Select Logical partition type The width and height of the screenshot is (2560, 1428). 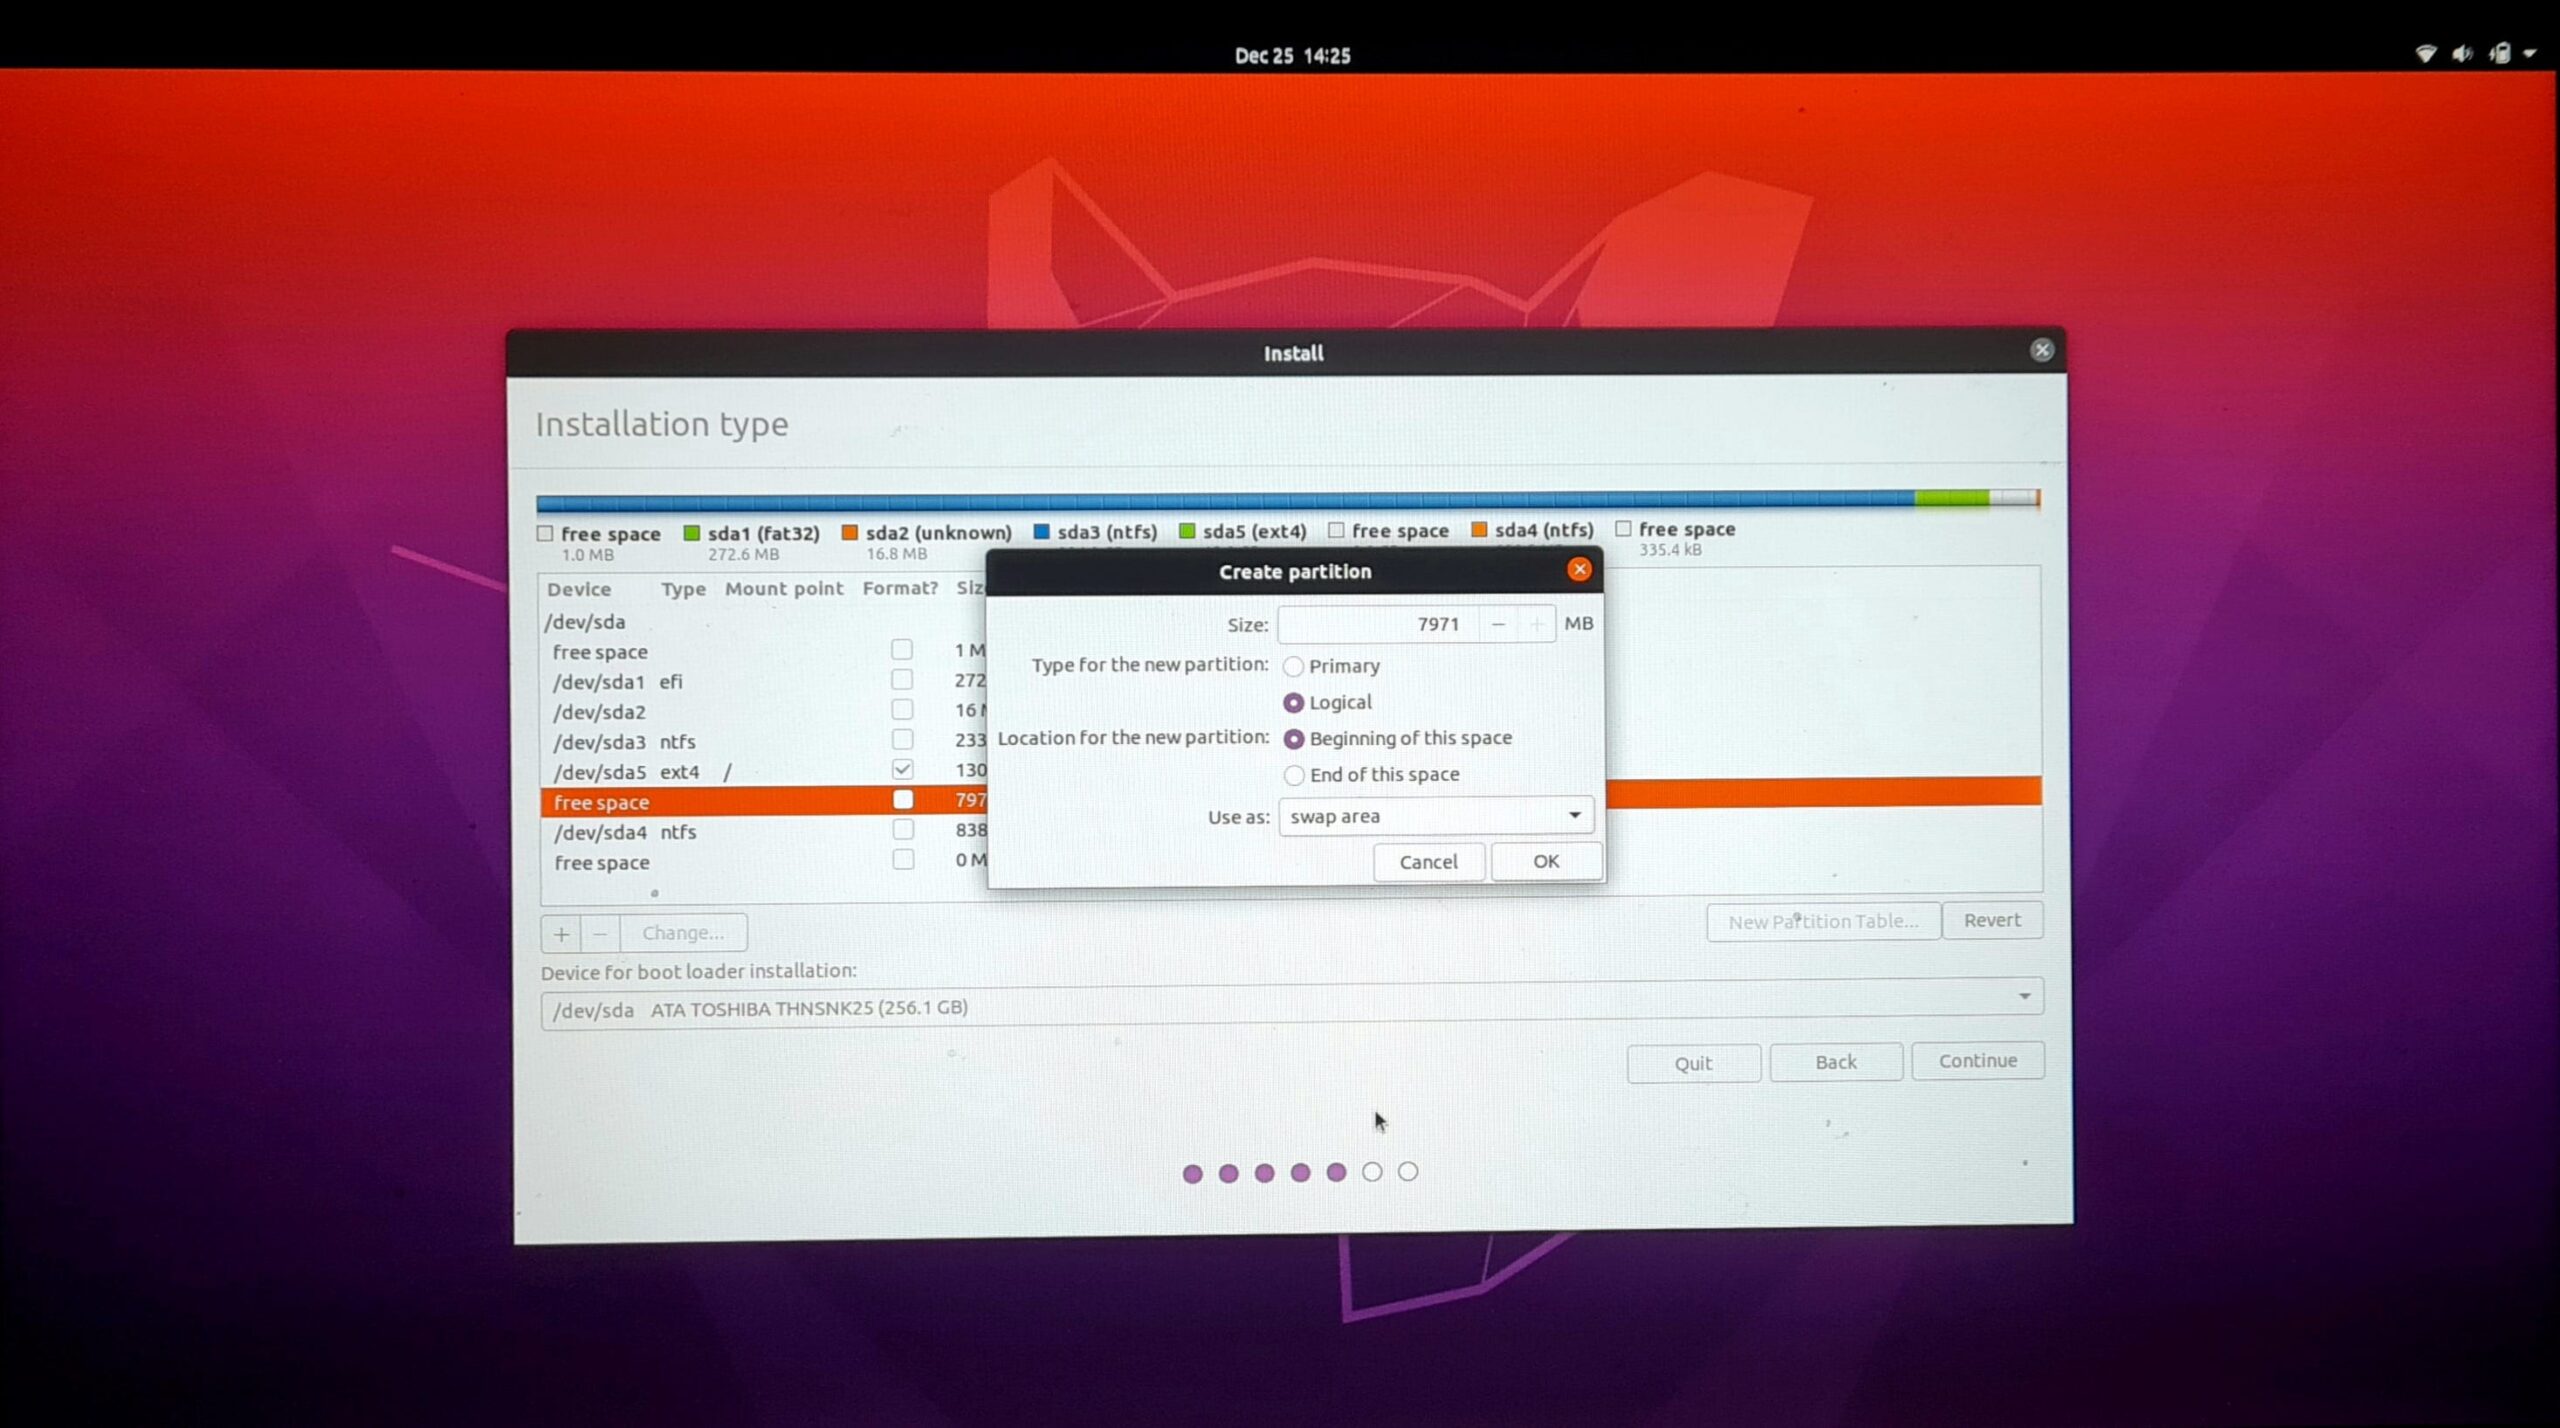point(1293,703)
